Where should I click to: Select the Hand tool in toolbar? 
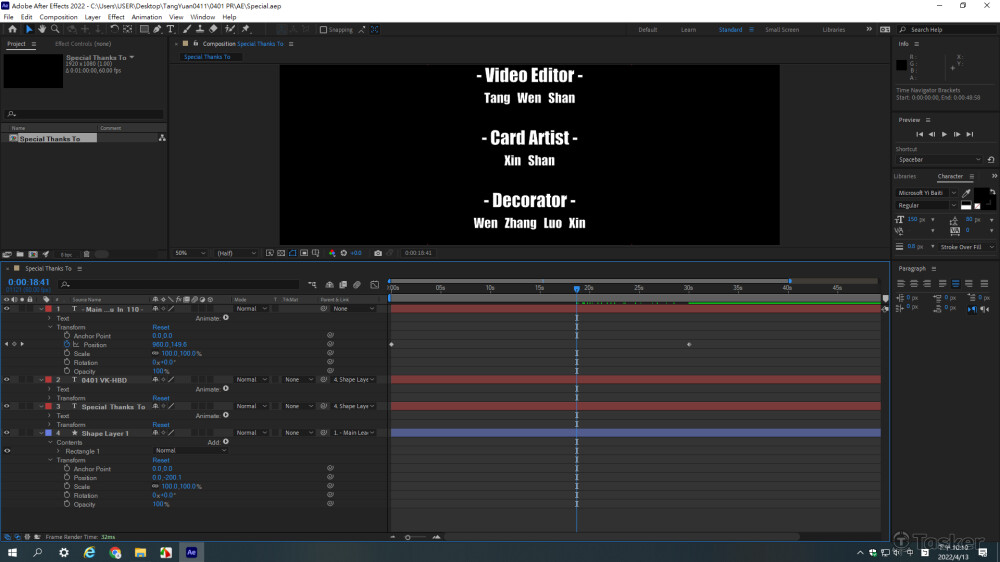(x=41, y=29)
